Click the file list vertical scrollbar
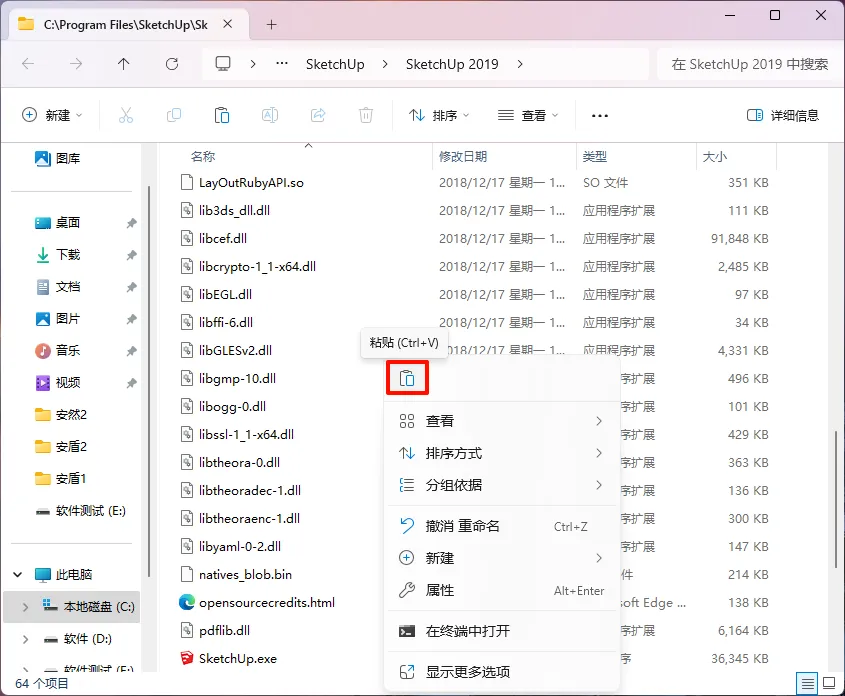Image resolution: width=845 pixels, height=696 pixels. pos(835,498)
